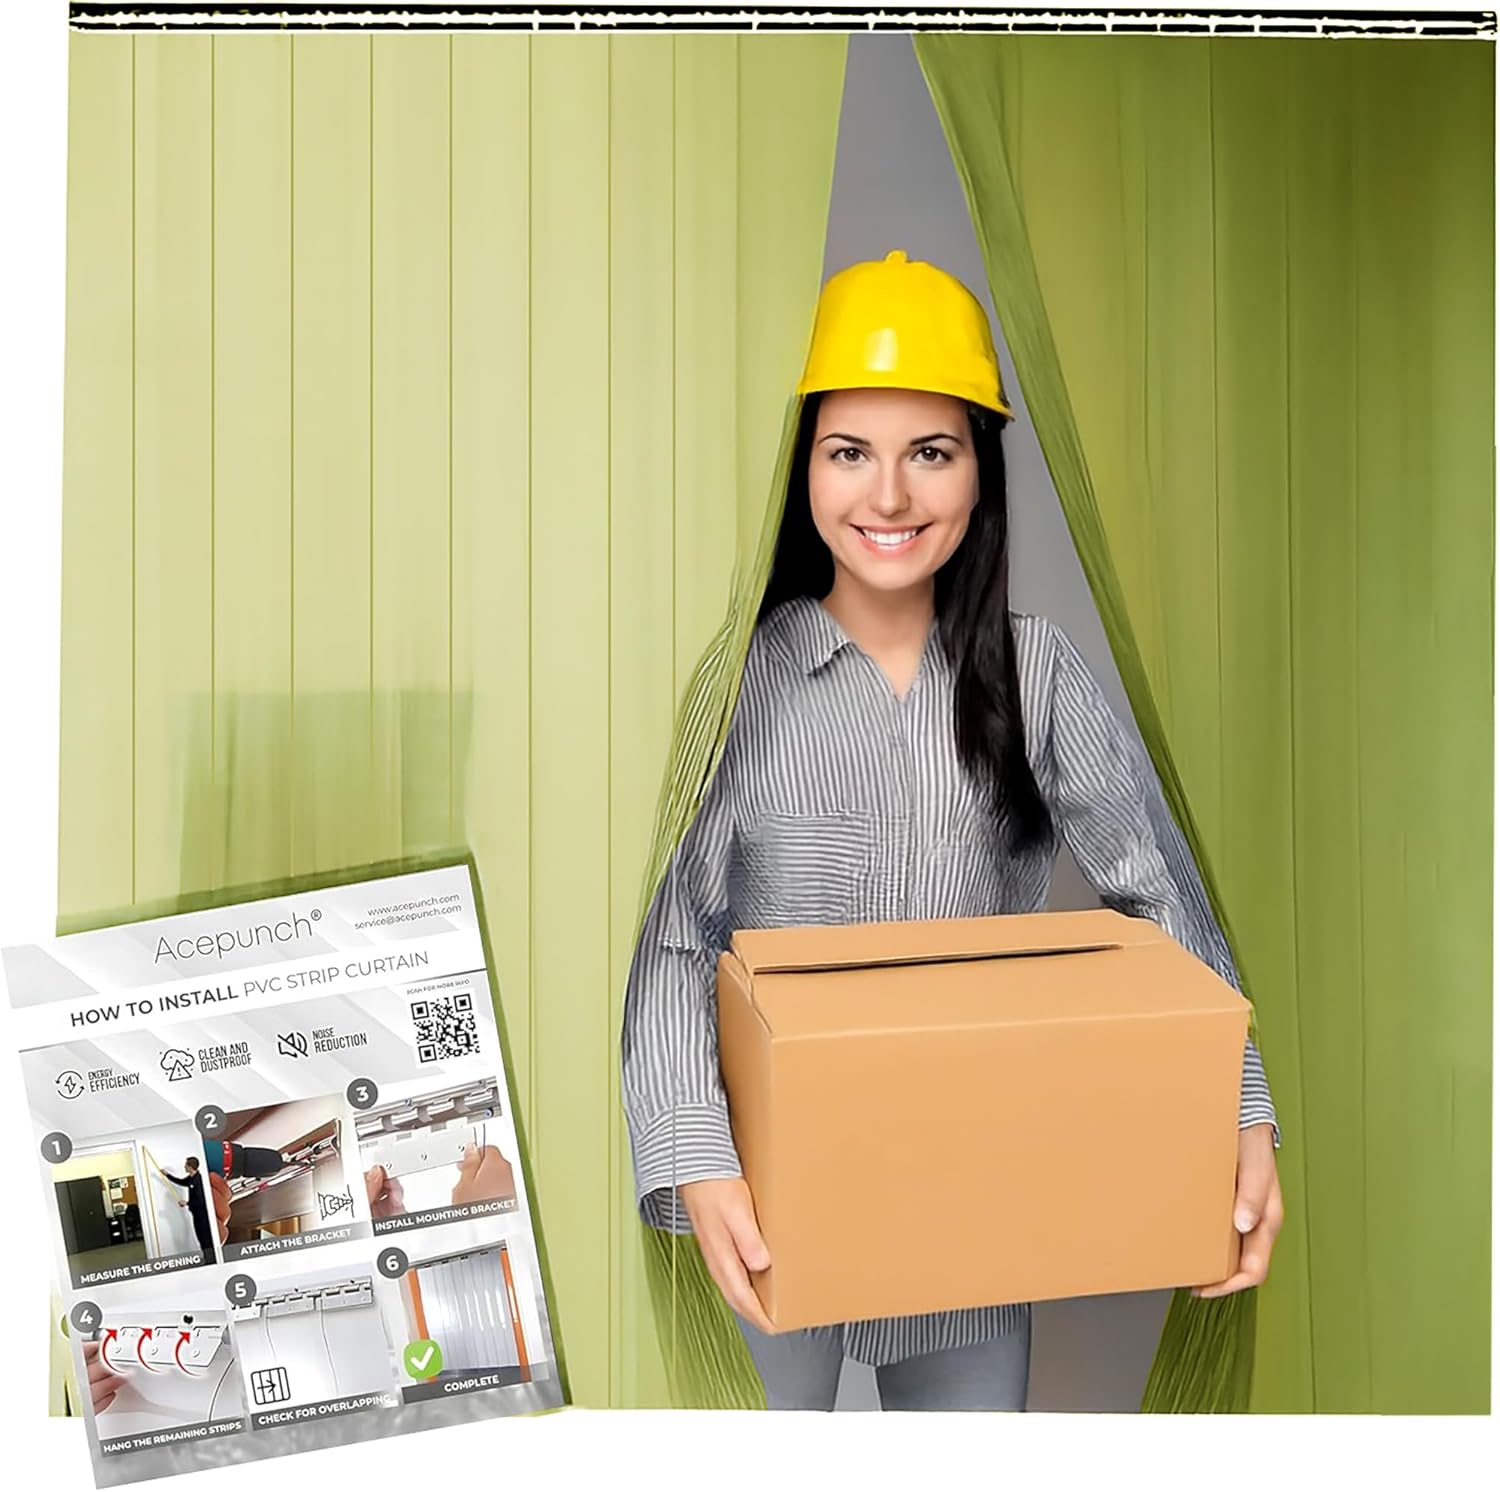Click the 'COMPLETE' caption

point(470,1382)
